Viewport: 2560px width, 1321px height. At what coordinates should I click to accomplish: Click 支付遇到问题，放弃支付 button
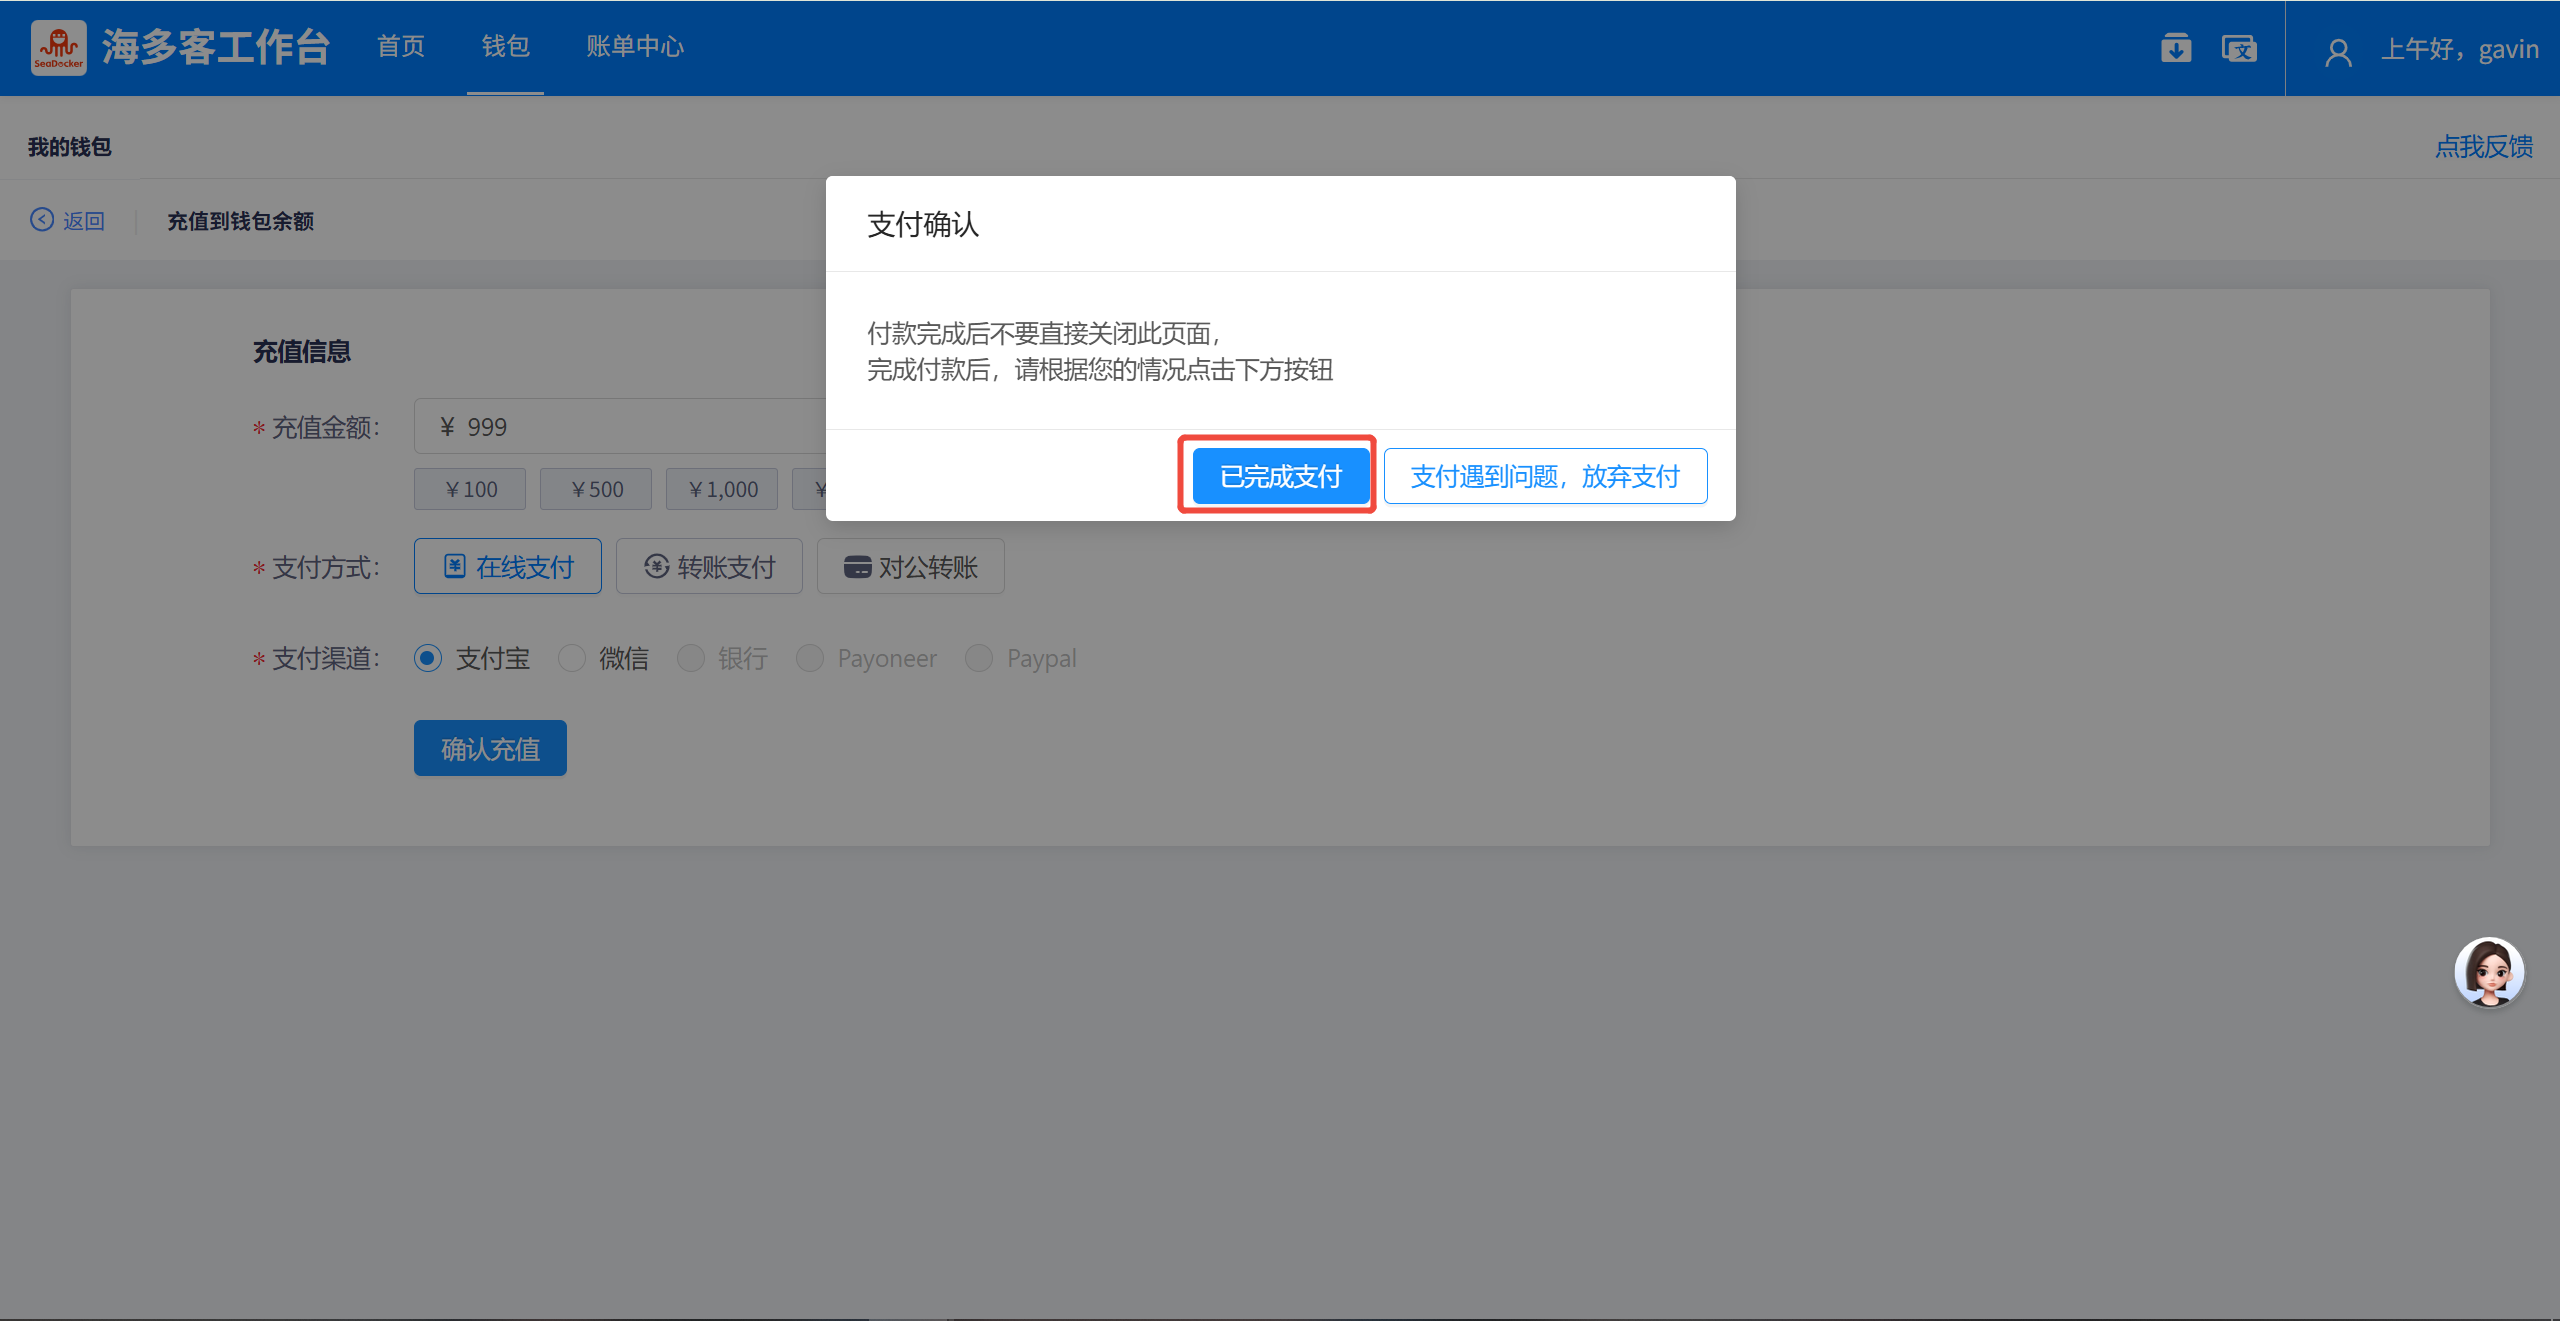[x=1545, y=476]
